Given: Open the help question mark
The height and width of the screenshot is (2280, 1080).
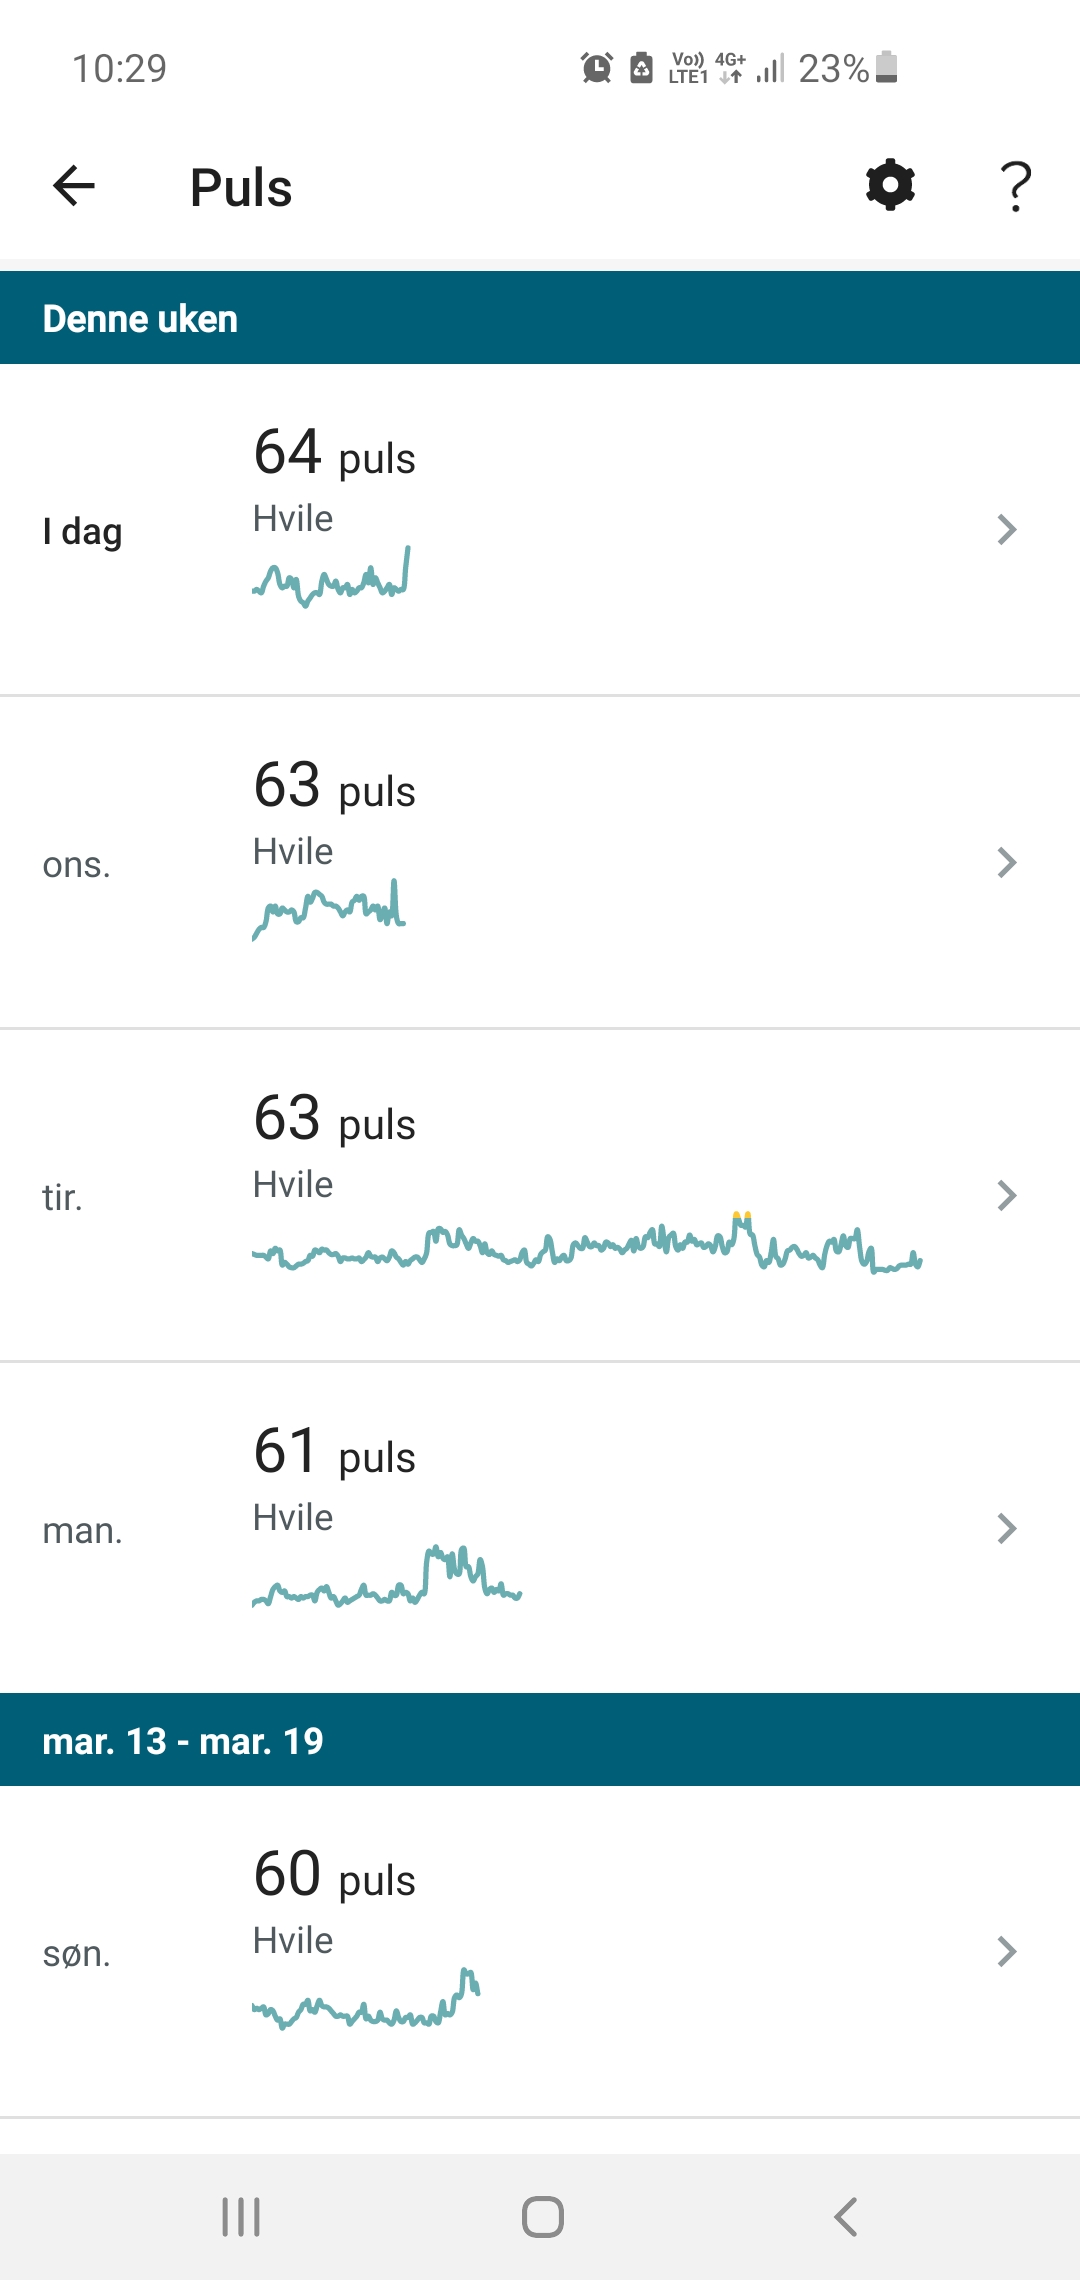Looking at the screenshot, I should (x=1015, y=186).
